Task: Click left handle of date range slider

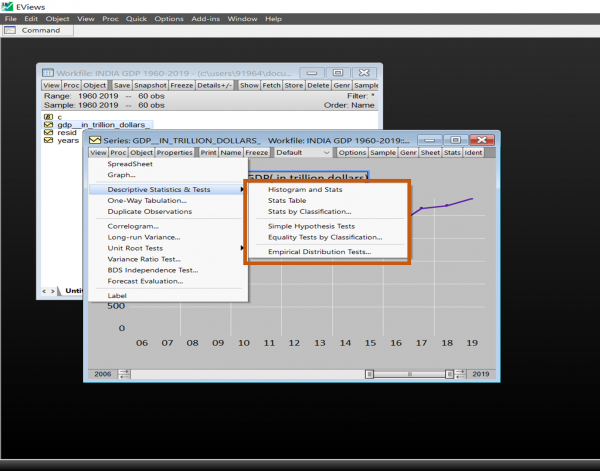Action: point(369,374)
